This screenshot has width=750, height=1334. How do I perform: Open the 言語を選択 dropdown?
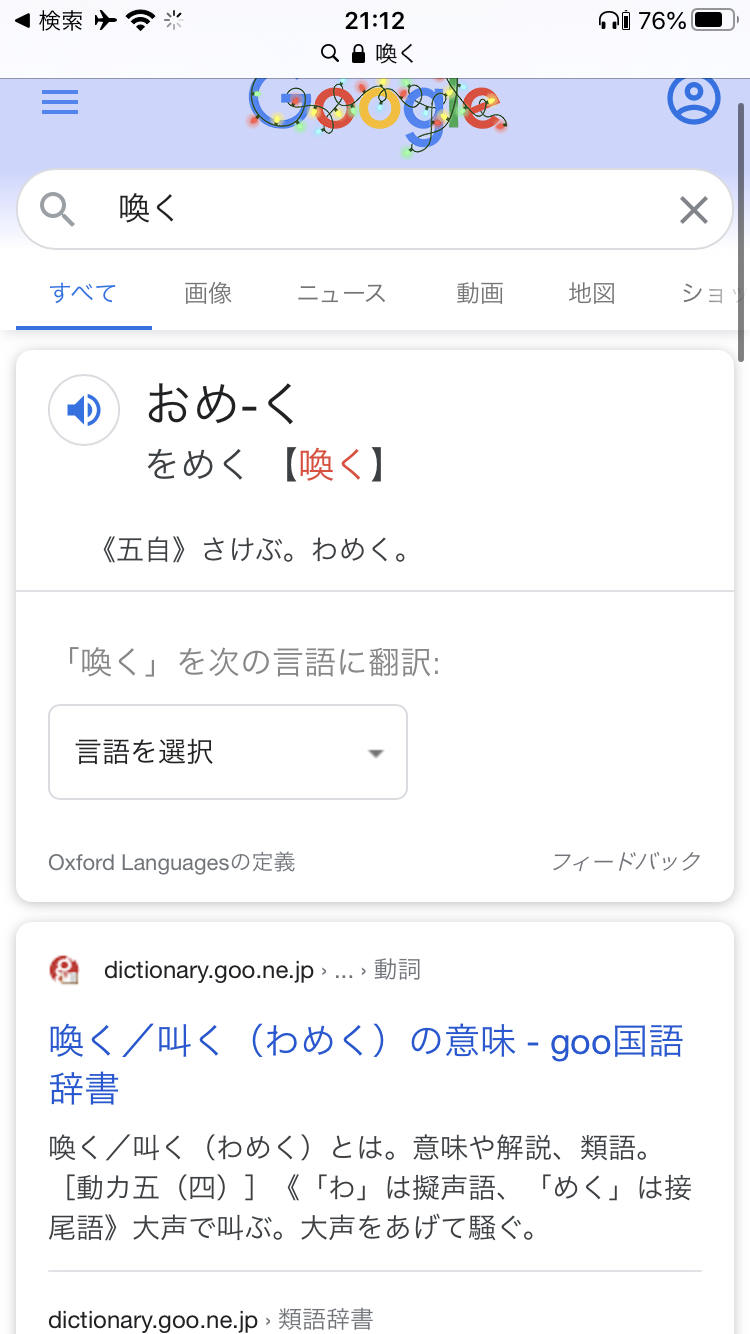tap(228, 752)
